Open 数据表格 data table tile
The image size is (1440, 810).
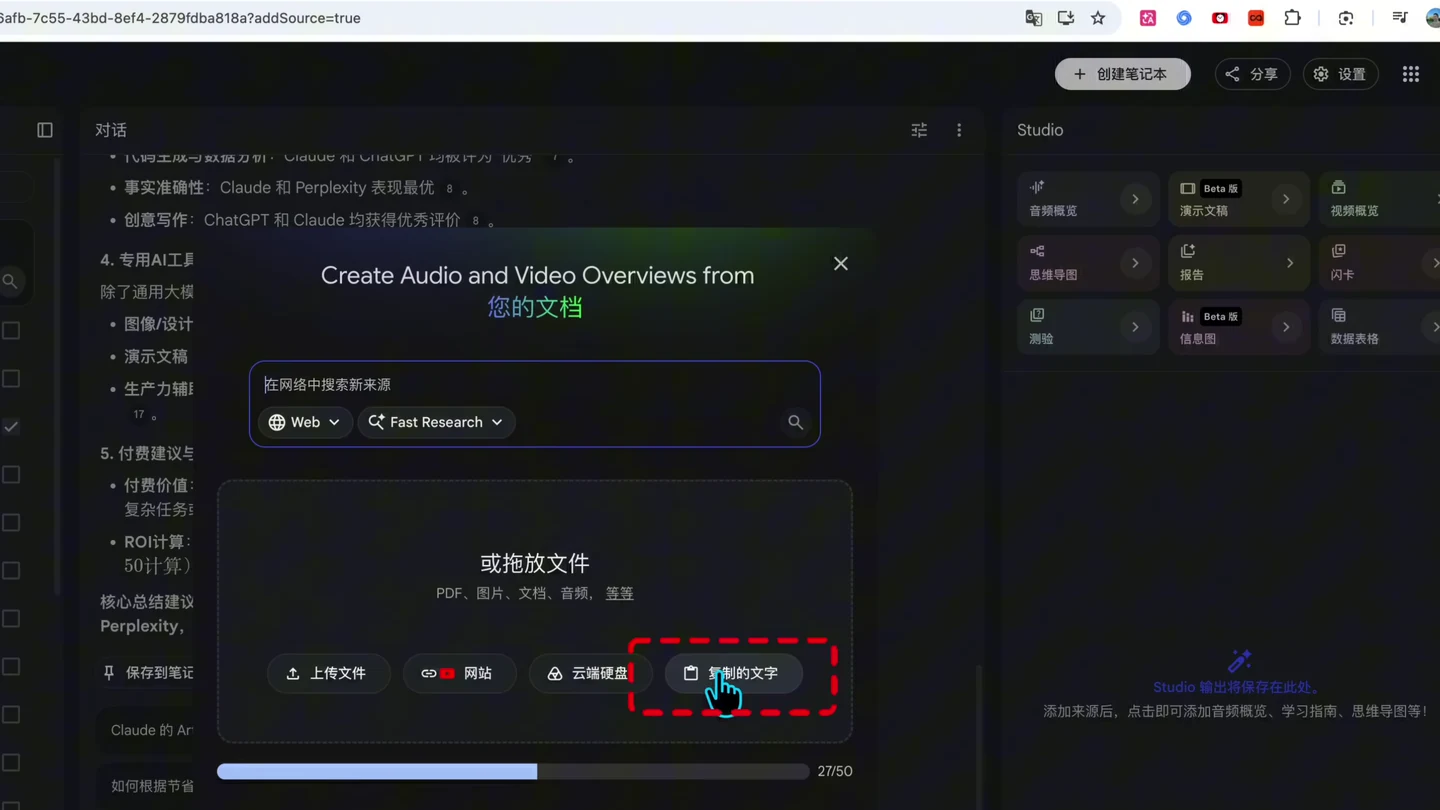pyautogui.click(x=1380, y=327)
